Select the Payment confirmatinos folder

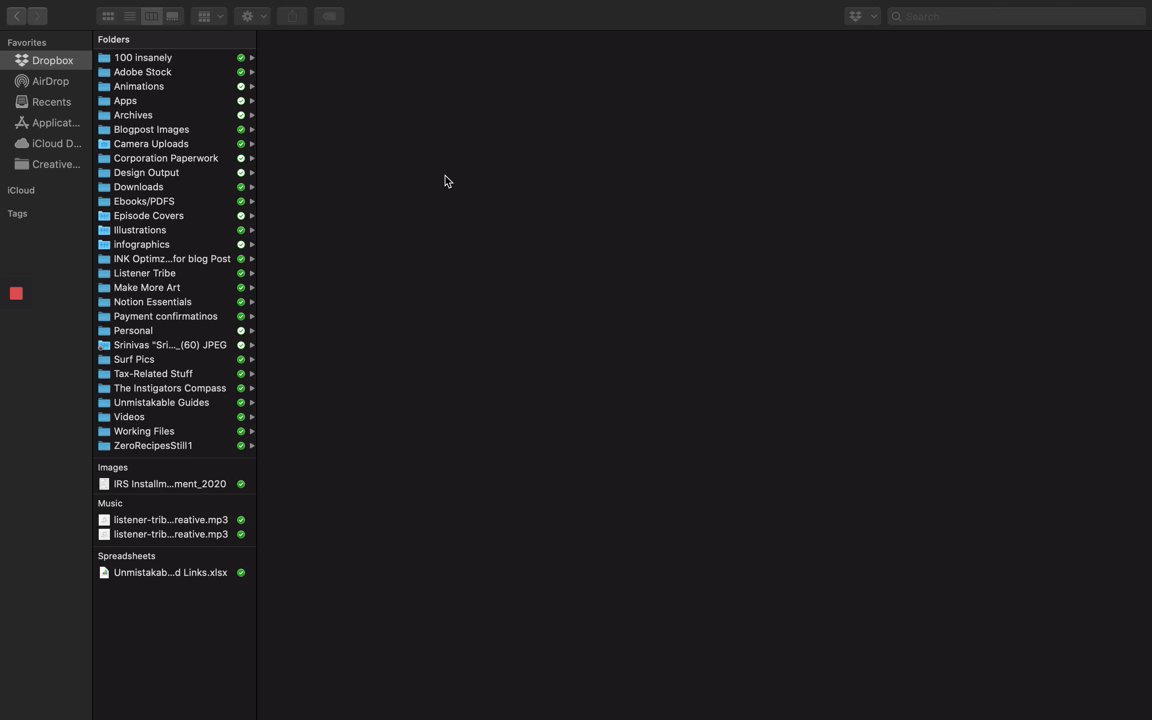pos(175,317)
